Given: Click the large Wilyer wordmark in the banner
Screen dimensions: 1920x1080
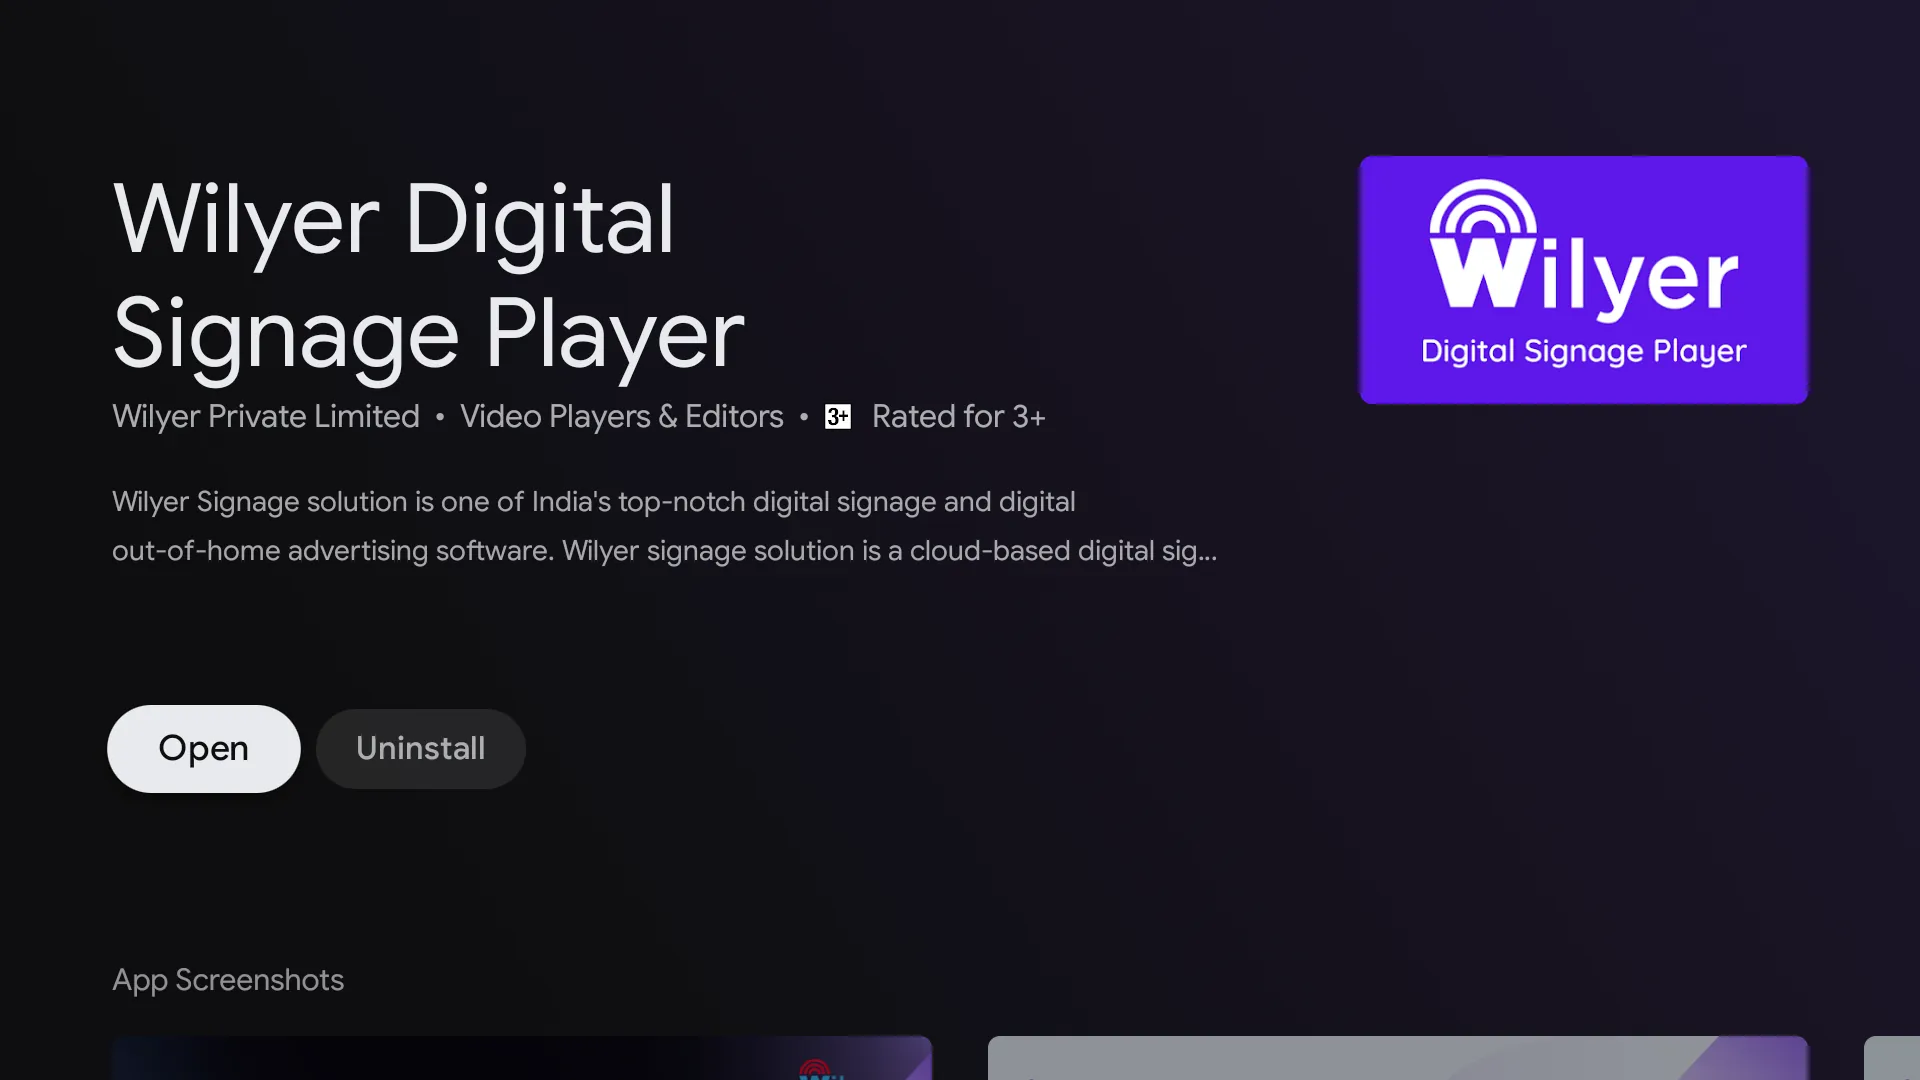Looking at the screenshot, I should [1585, 270].
